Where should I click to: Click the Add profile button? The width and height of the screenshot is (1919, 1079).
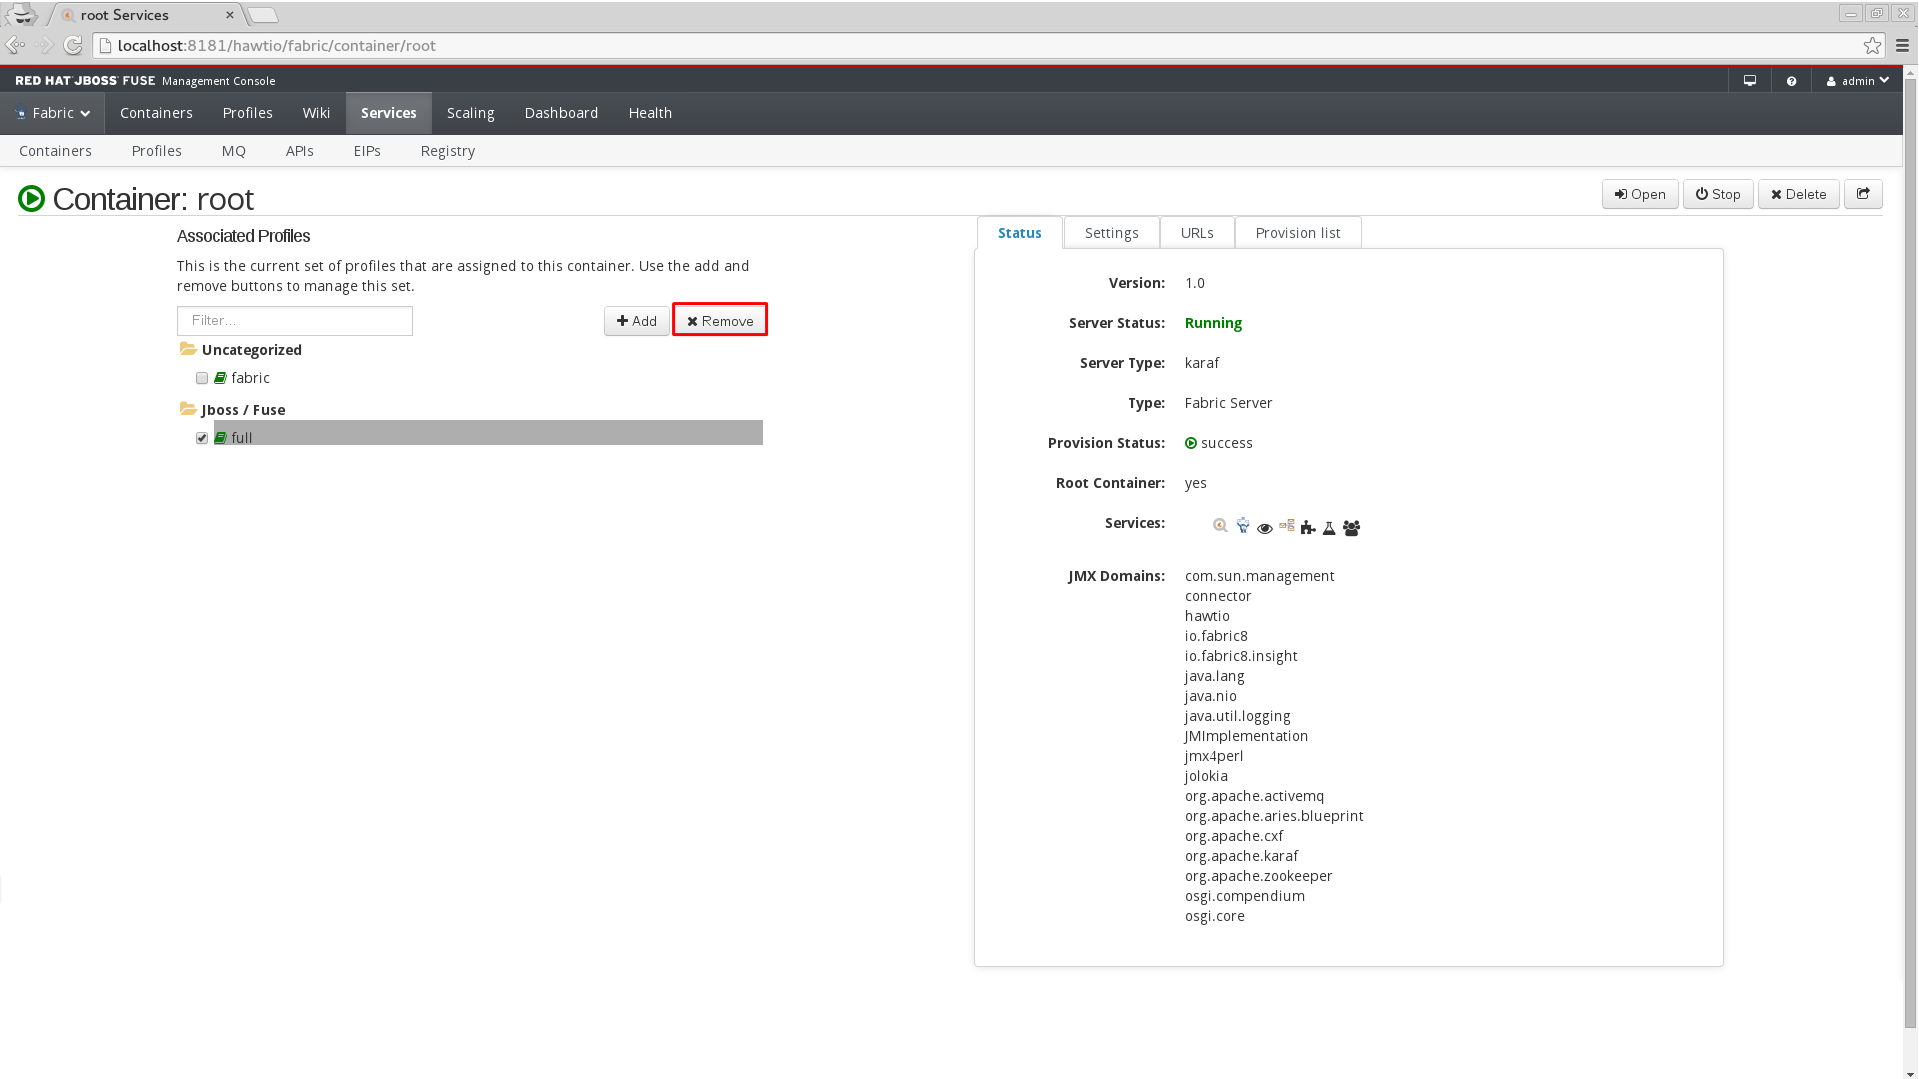(637, 321)
